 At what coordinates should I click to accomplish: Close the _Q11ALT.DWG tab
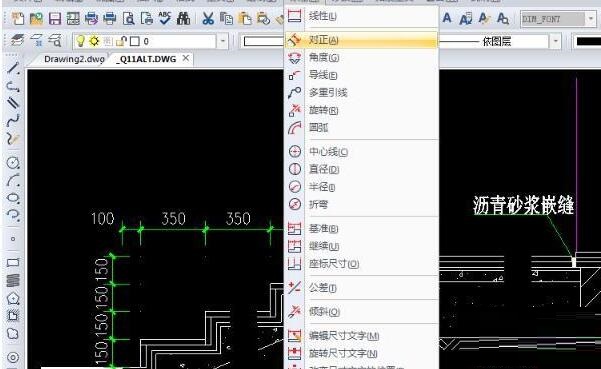coord(186,58)
